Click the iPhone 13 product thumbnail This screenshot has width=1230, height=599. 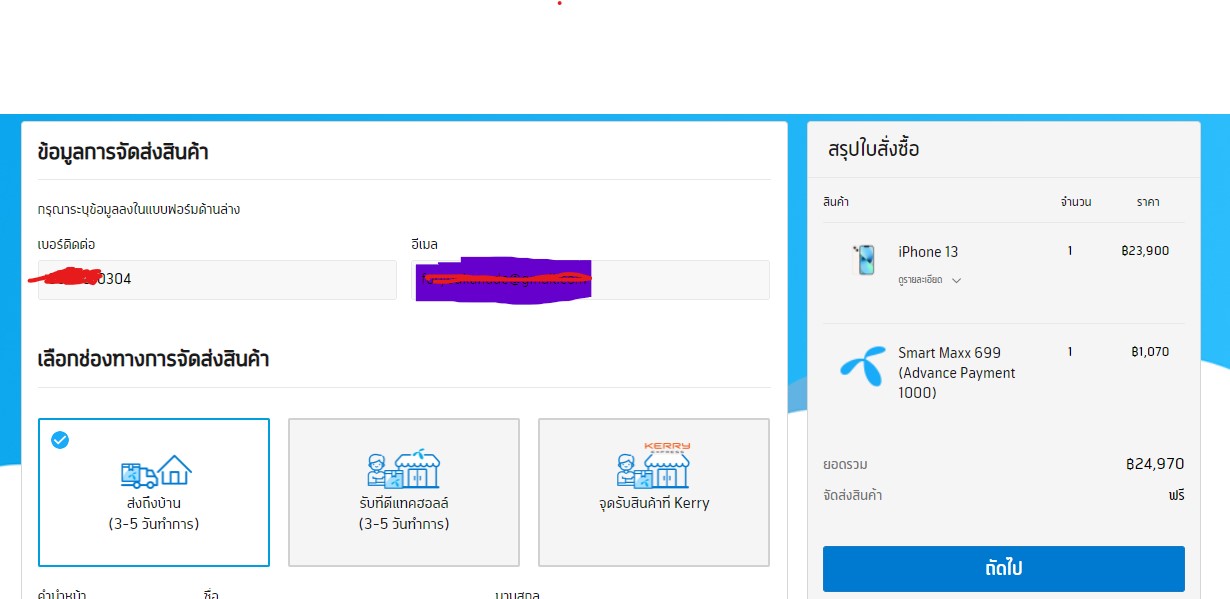864,260
